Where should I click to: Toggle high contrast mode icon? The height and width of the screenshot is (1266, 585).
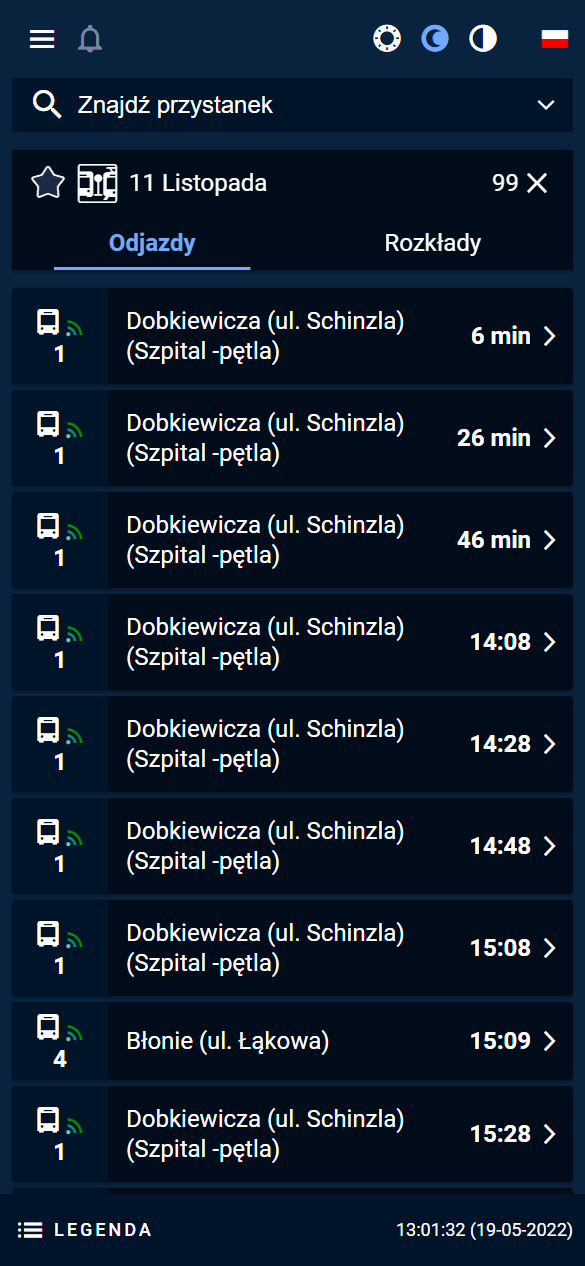483,39
